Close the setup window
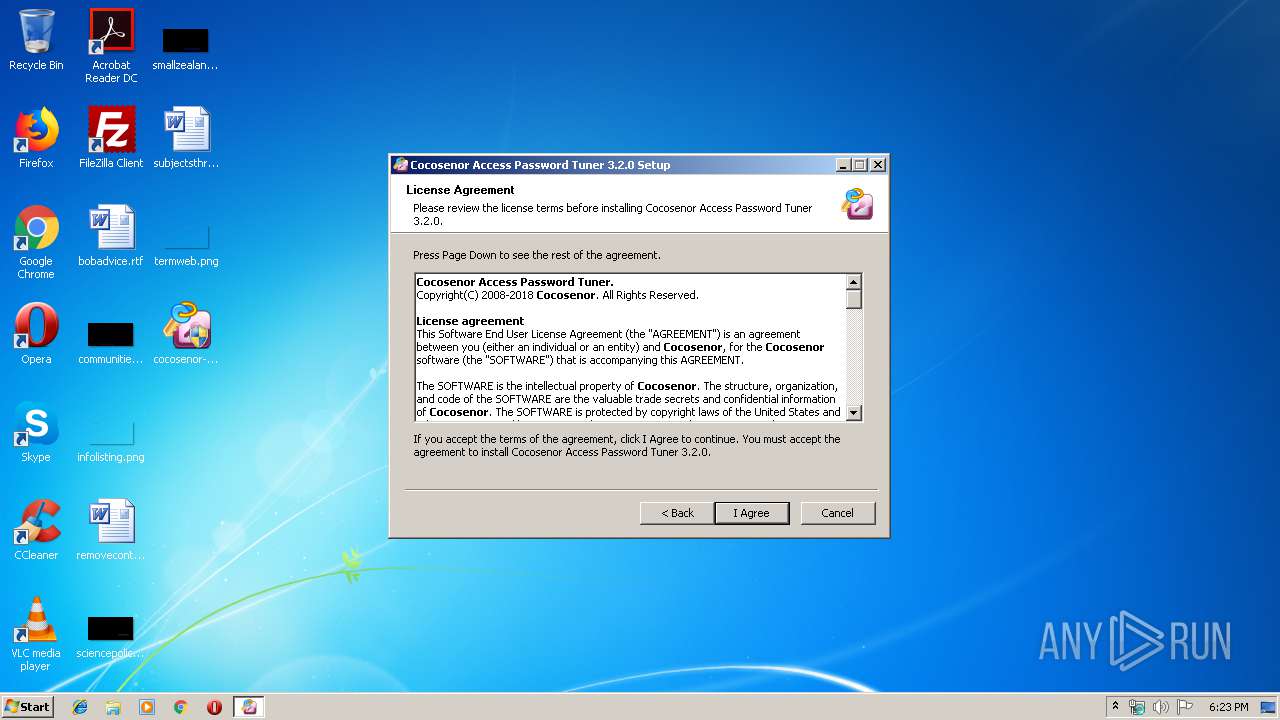1280x720 pixels. pyautogui.click(x=877, y=165)
